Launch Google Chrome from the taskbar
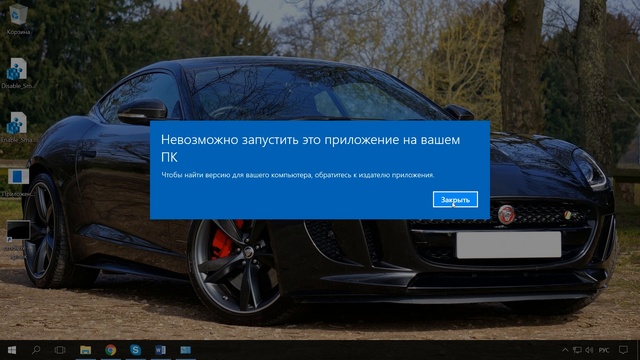Screen dimensions: 640x360 coord(110,350)
